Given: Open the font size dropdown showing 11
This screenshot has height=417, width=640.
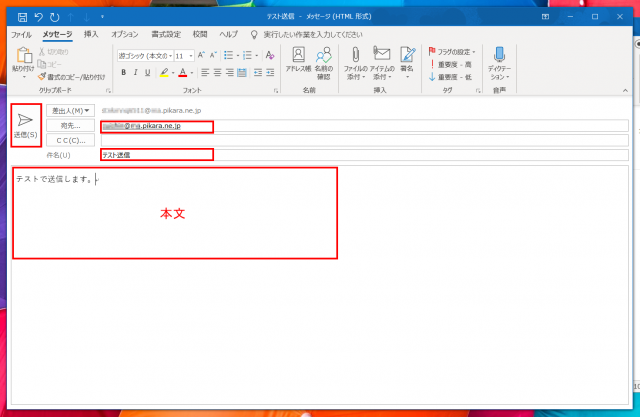Looking at the screenshot, I should pyautogui.click(x=183, y=56).
